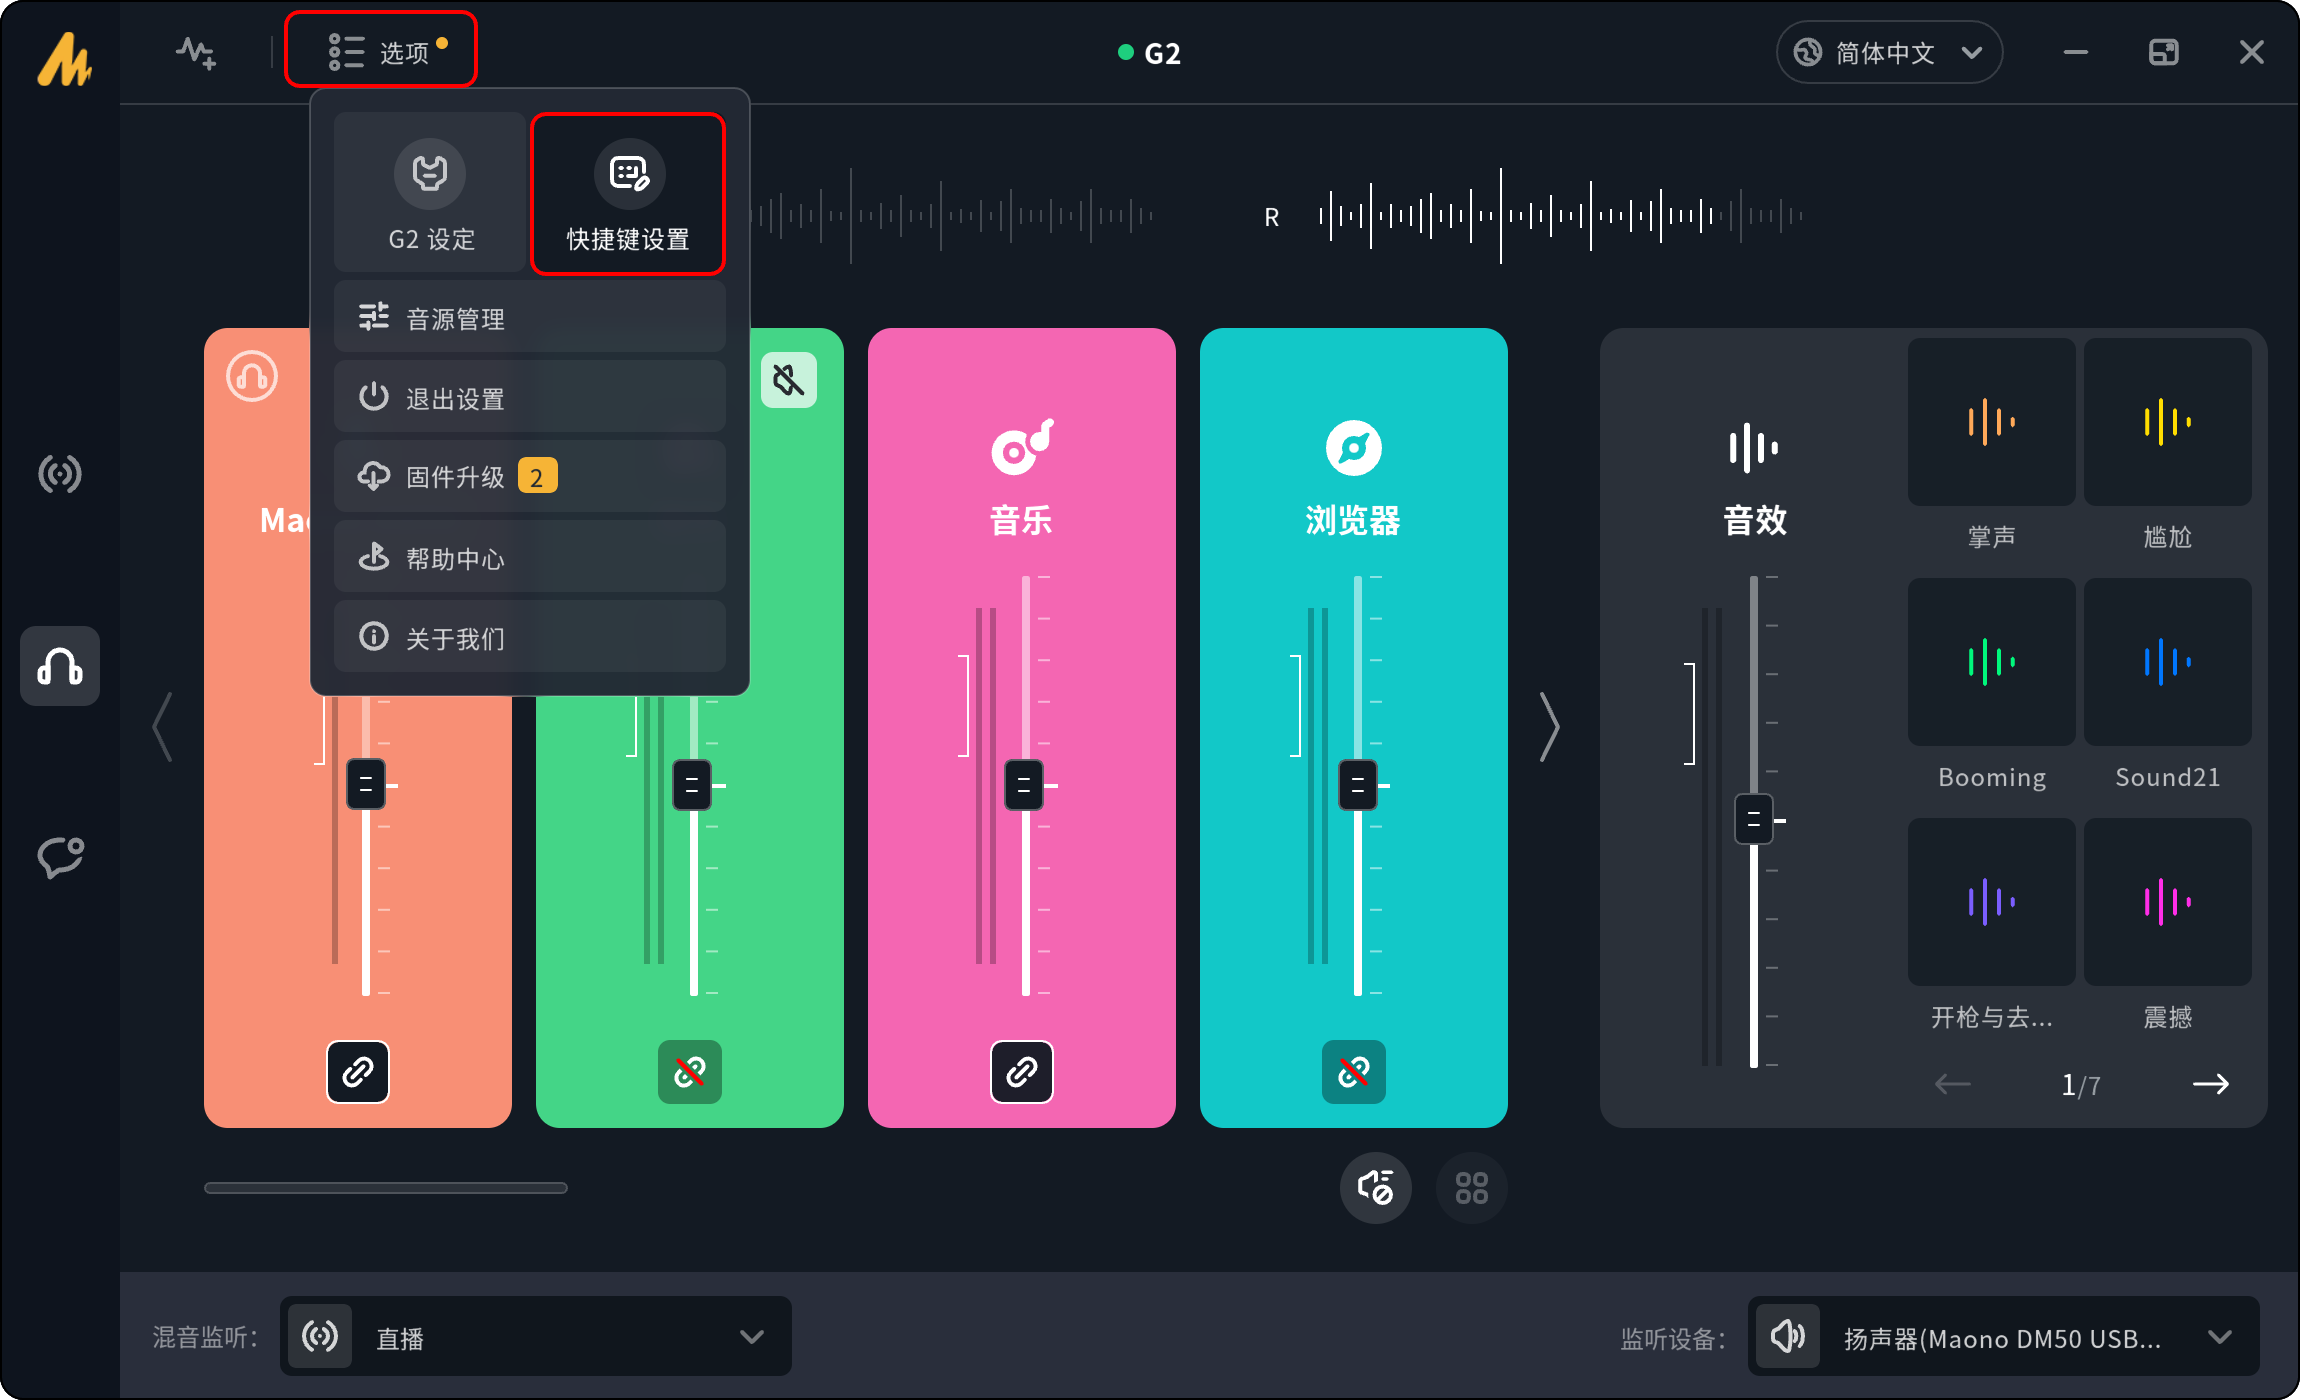
Task: Select the broadcast sidebar icon
Action: [60, 474]
